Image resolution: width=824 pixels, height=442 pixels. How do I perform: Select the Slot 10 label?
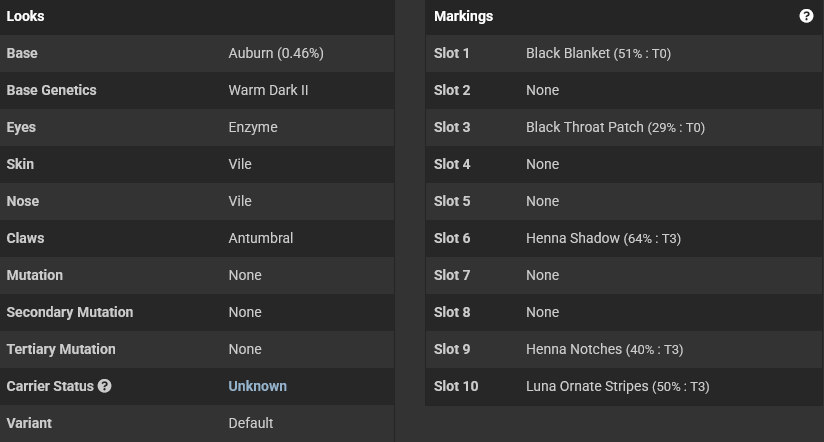coord(455,386)
